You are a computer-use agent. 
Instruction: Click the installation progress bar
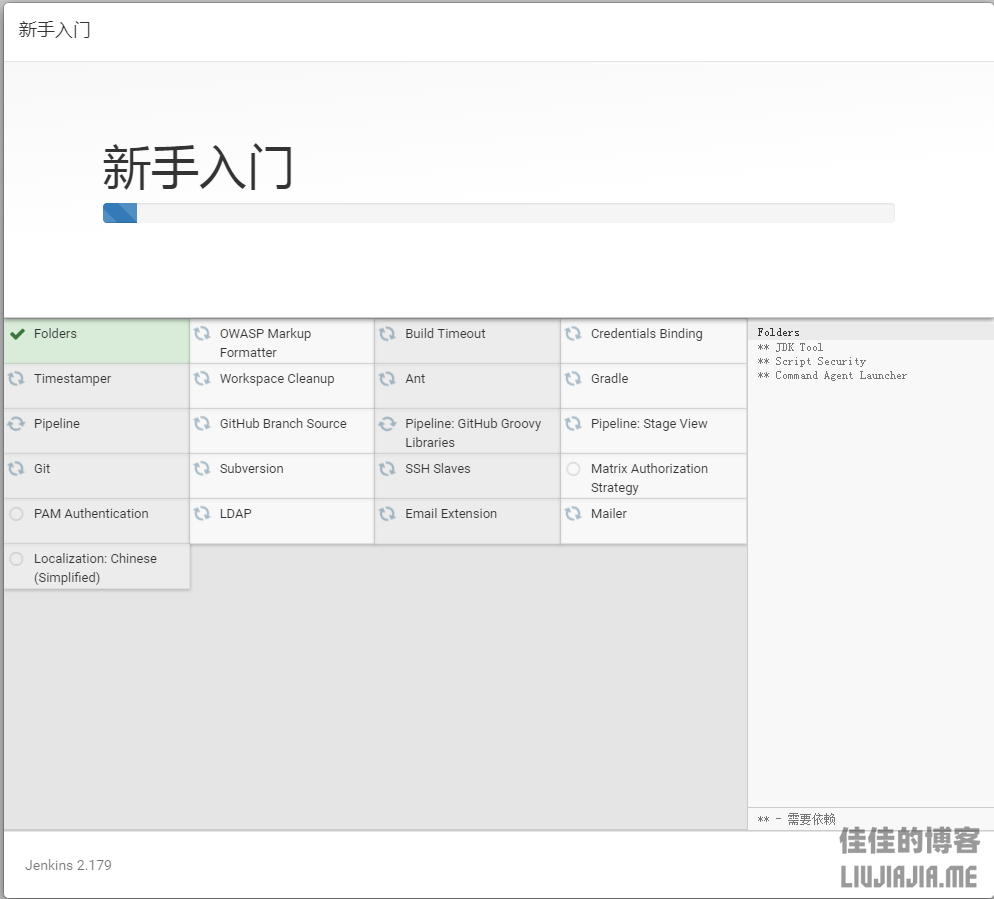(498, 213)
